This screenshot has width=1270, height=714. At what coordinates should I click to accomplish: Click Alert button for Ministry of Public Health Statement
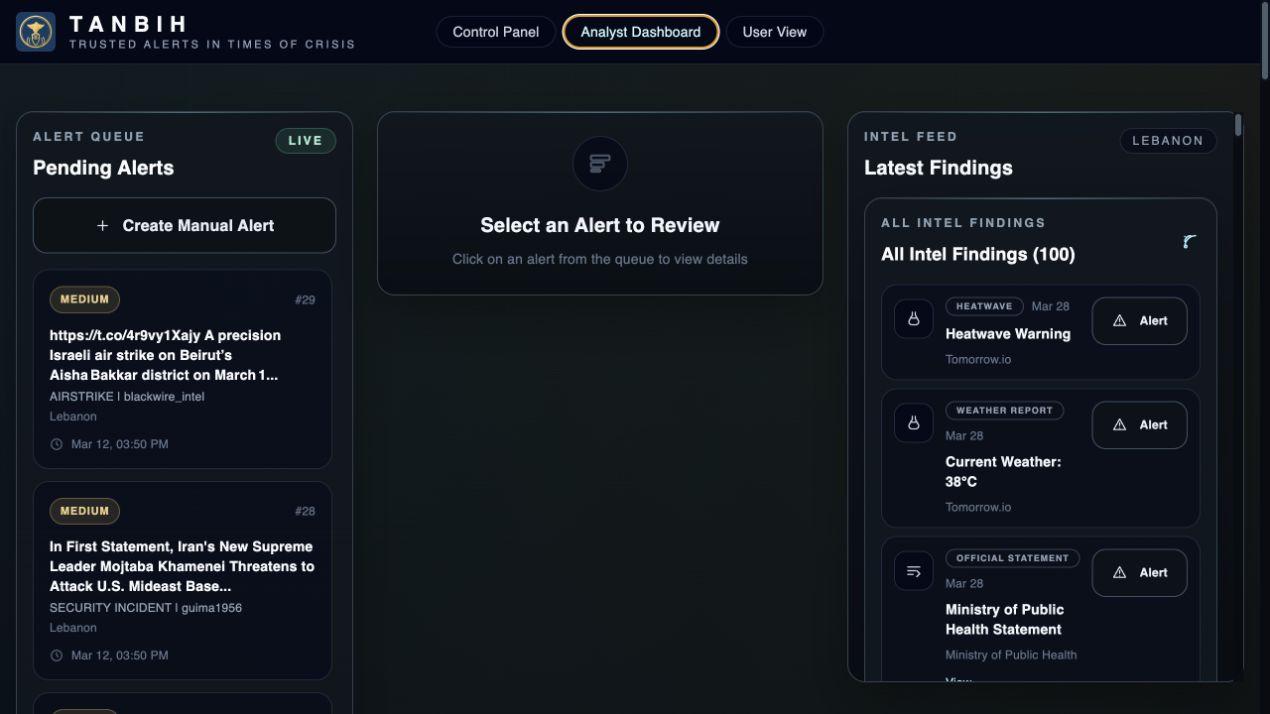1139,573
